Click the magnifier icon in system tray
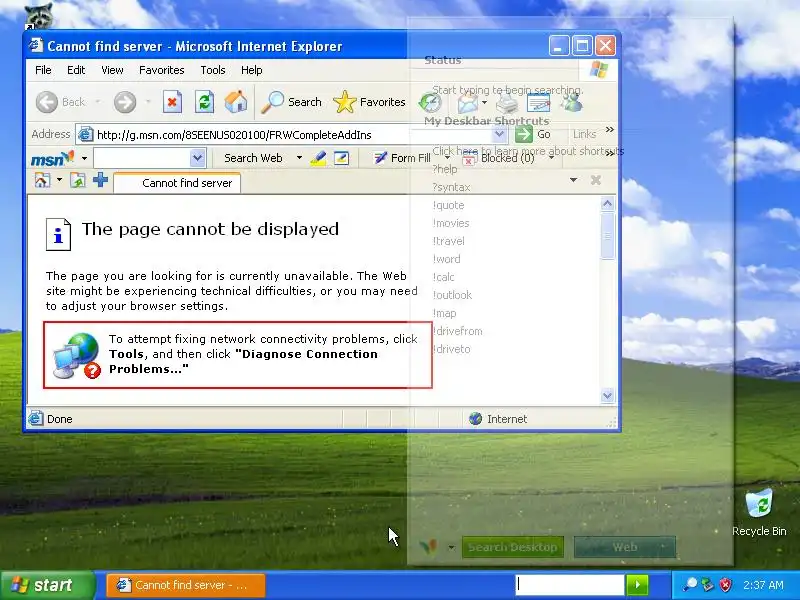This screenshot has height=600, width=800. pyautogui.click(x=690, y=585)
